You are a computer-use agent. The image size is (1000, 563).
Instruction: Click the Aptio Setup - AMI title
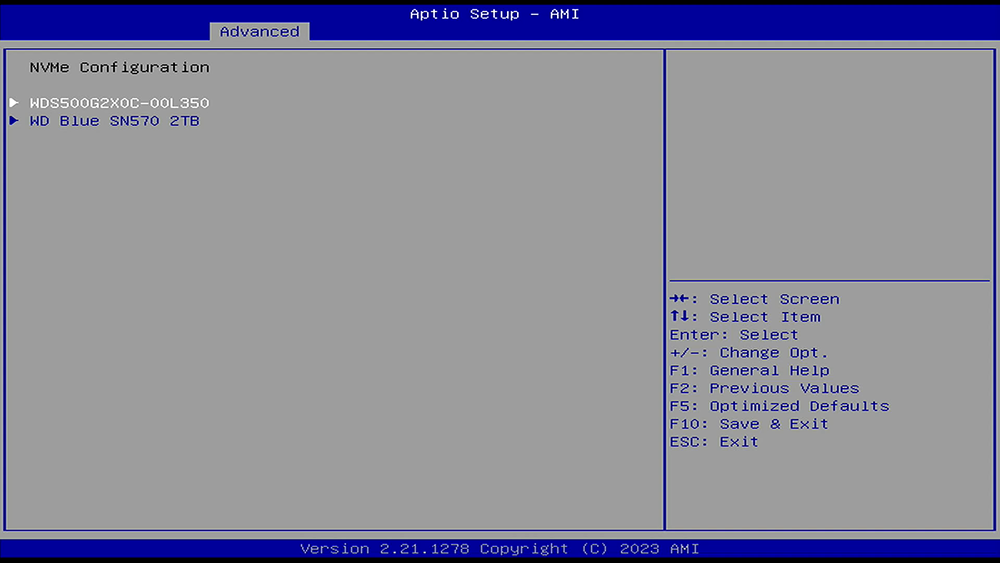494,13
